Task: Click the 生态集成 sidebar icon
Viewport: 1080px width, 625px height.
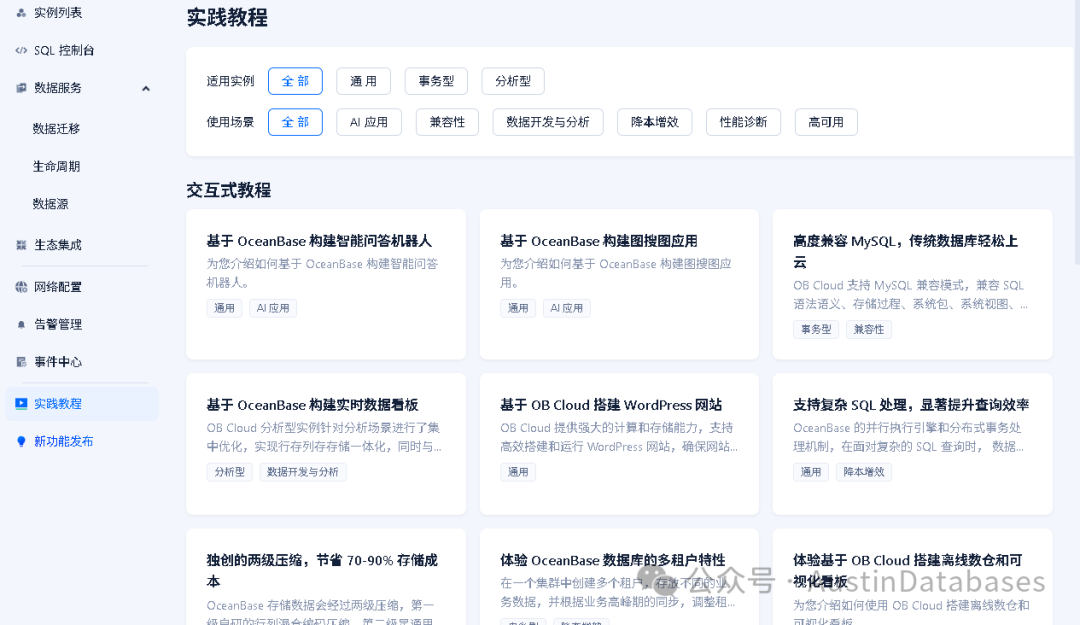Action: (21, 245)
